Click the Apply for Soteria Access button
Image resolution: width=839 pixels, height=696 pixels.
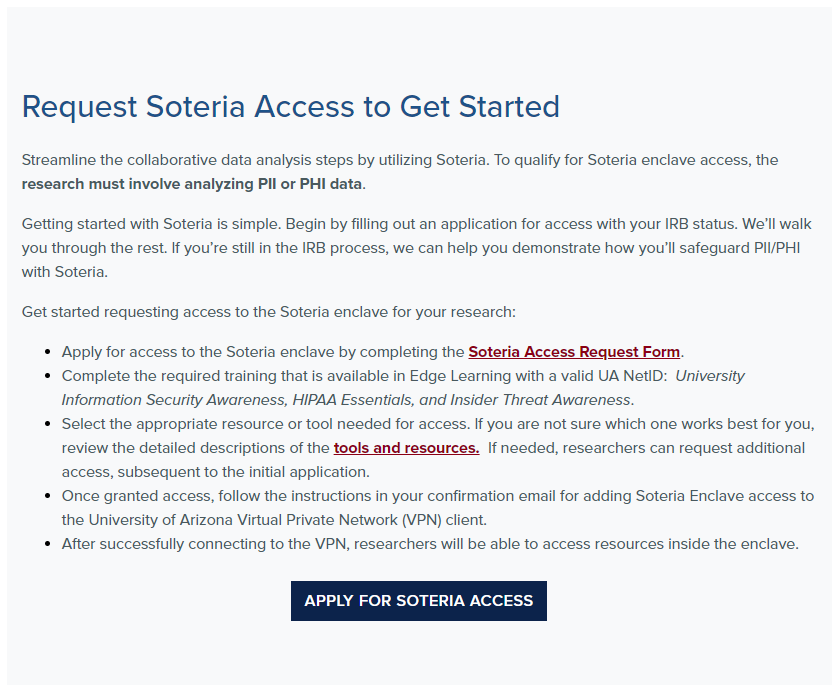pos(418,601)
